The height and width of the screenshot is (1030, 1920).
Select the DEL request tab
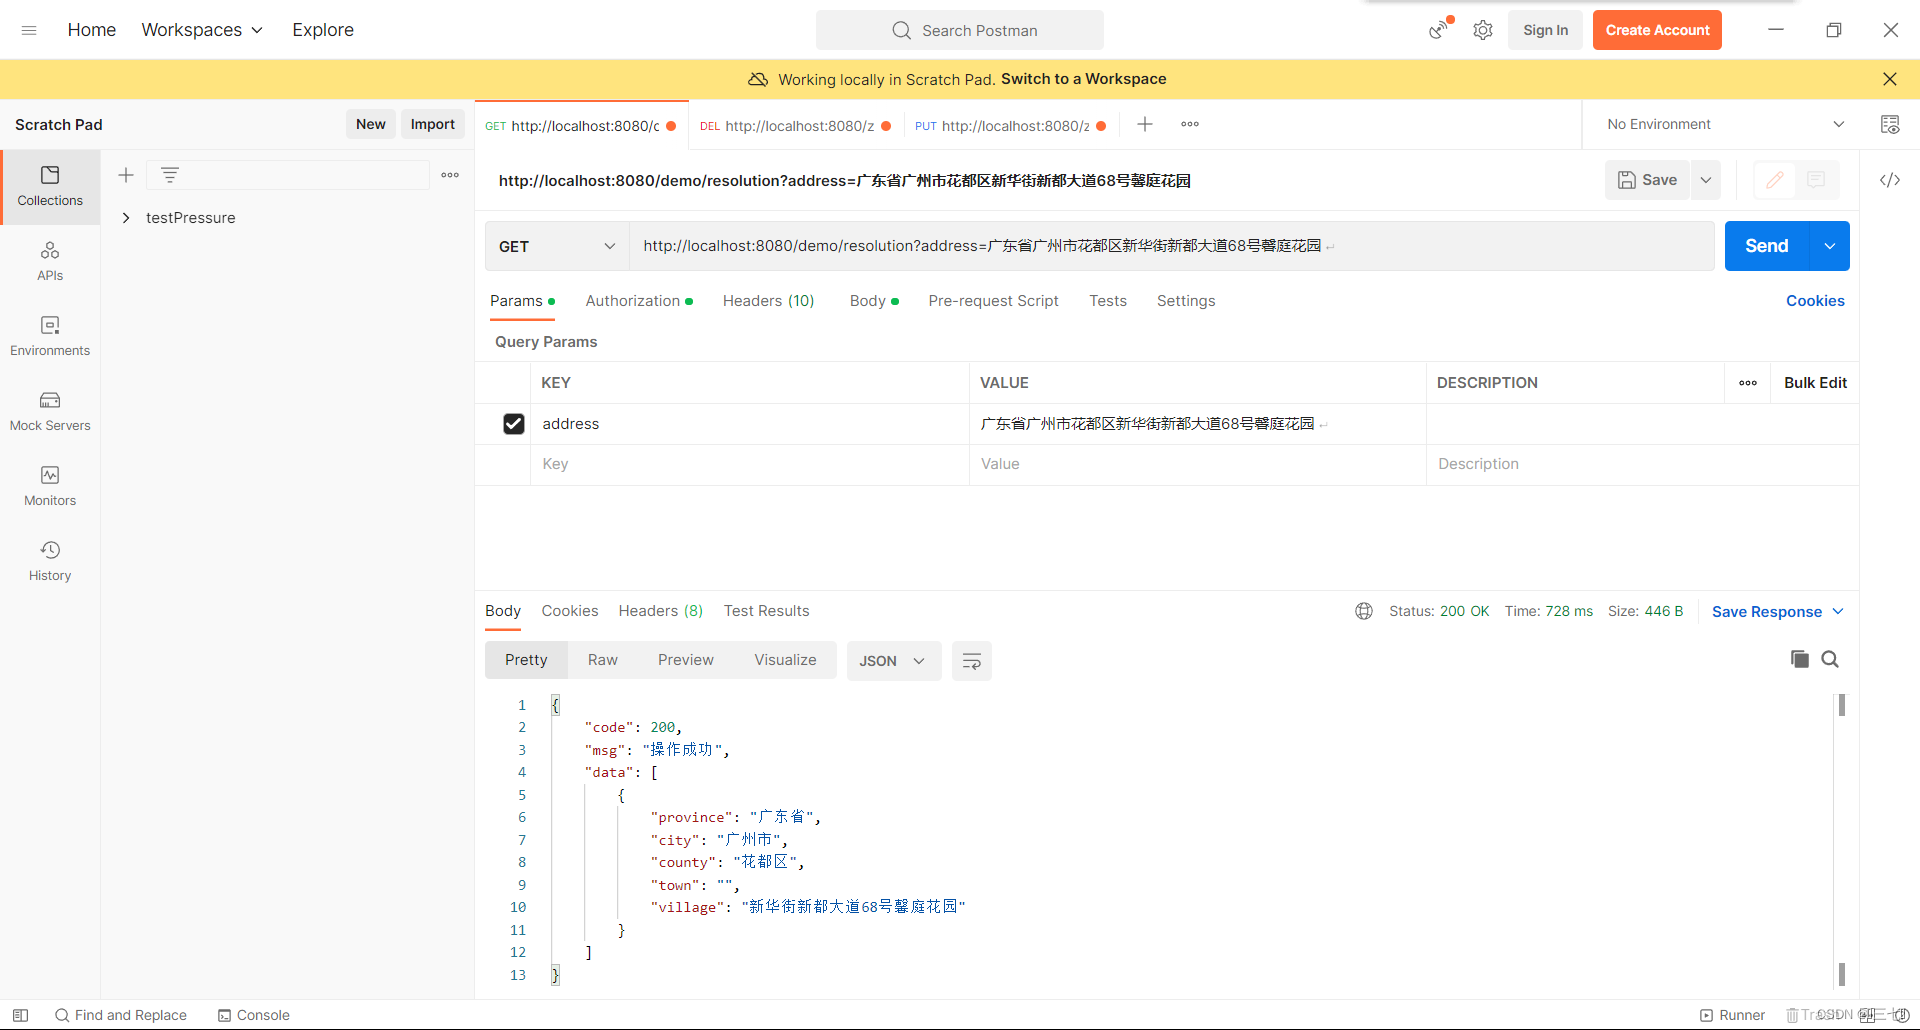(795, 126)
